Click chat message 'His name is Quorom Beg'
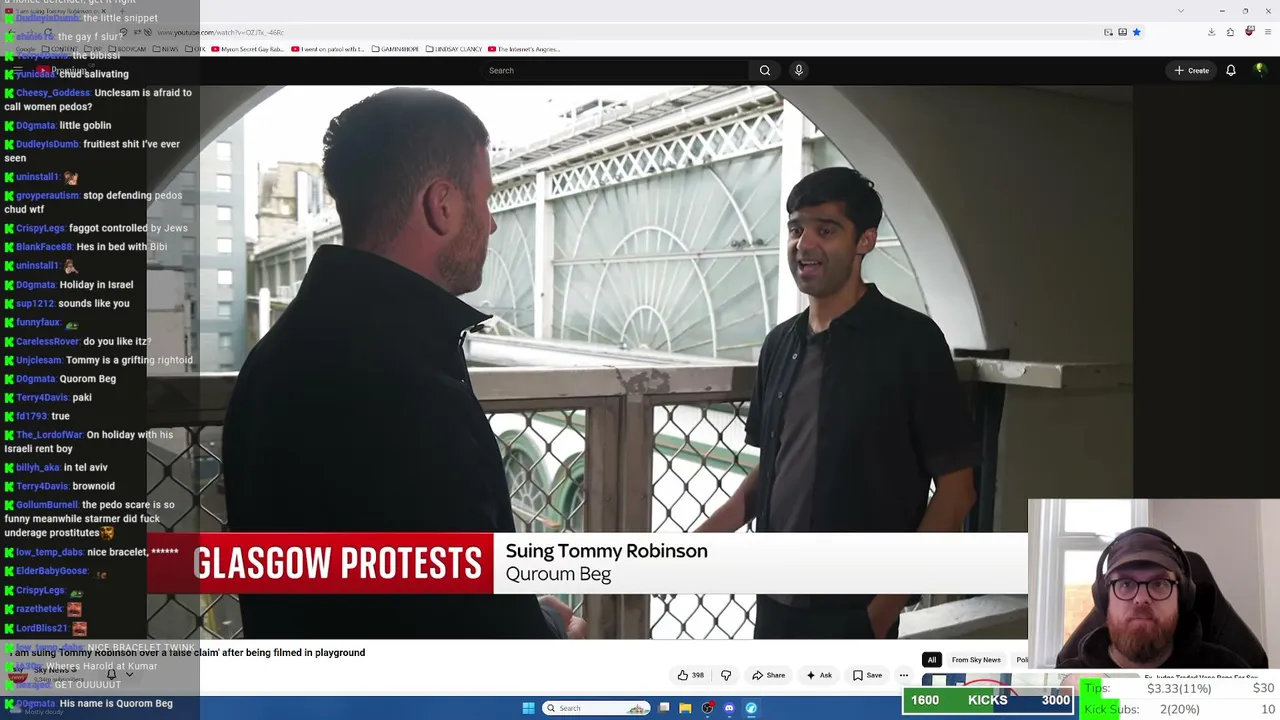This screenshot has height=720, width=1280. click(x=116, y=704)
